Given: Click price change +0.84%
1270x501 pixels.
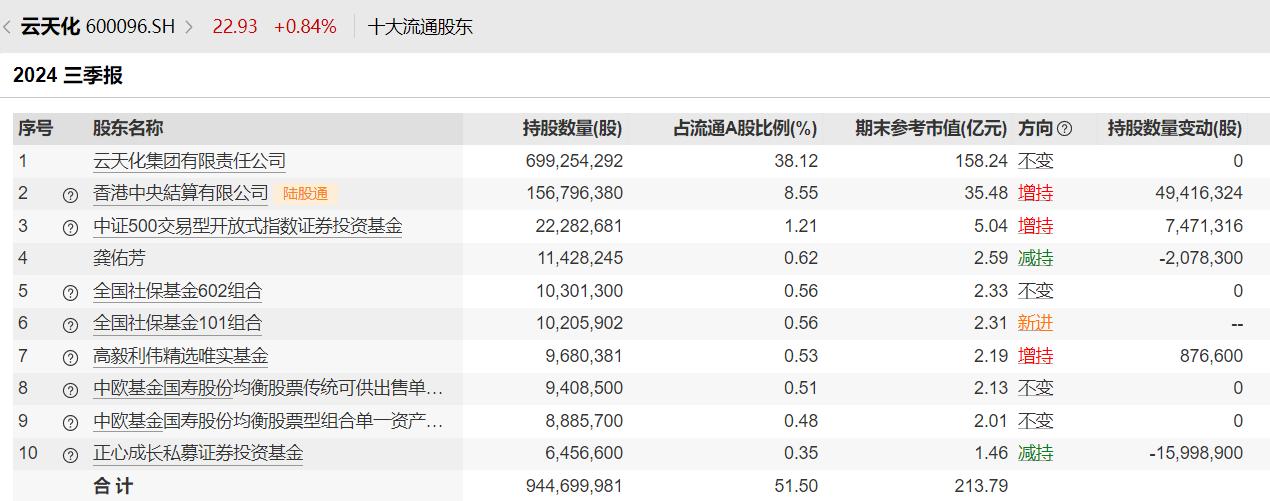Looking at the screenshot, I should pyautogui.click(x=305, y=27).
